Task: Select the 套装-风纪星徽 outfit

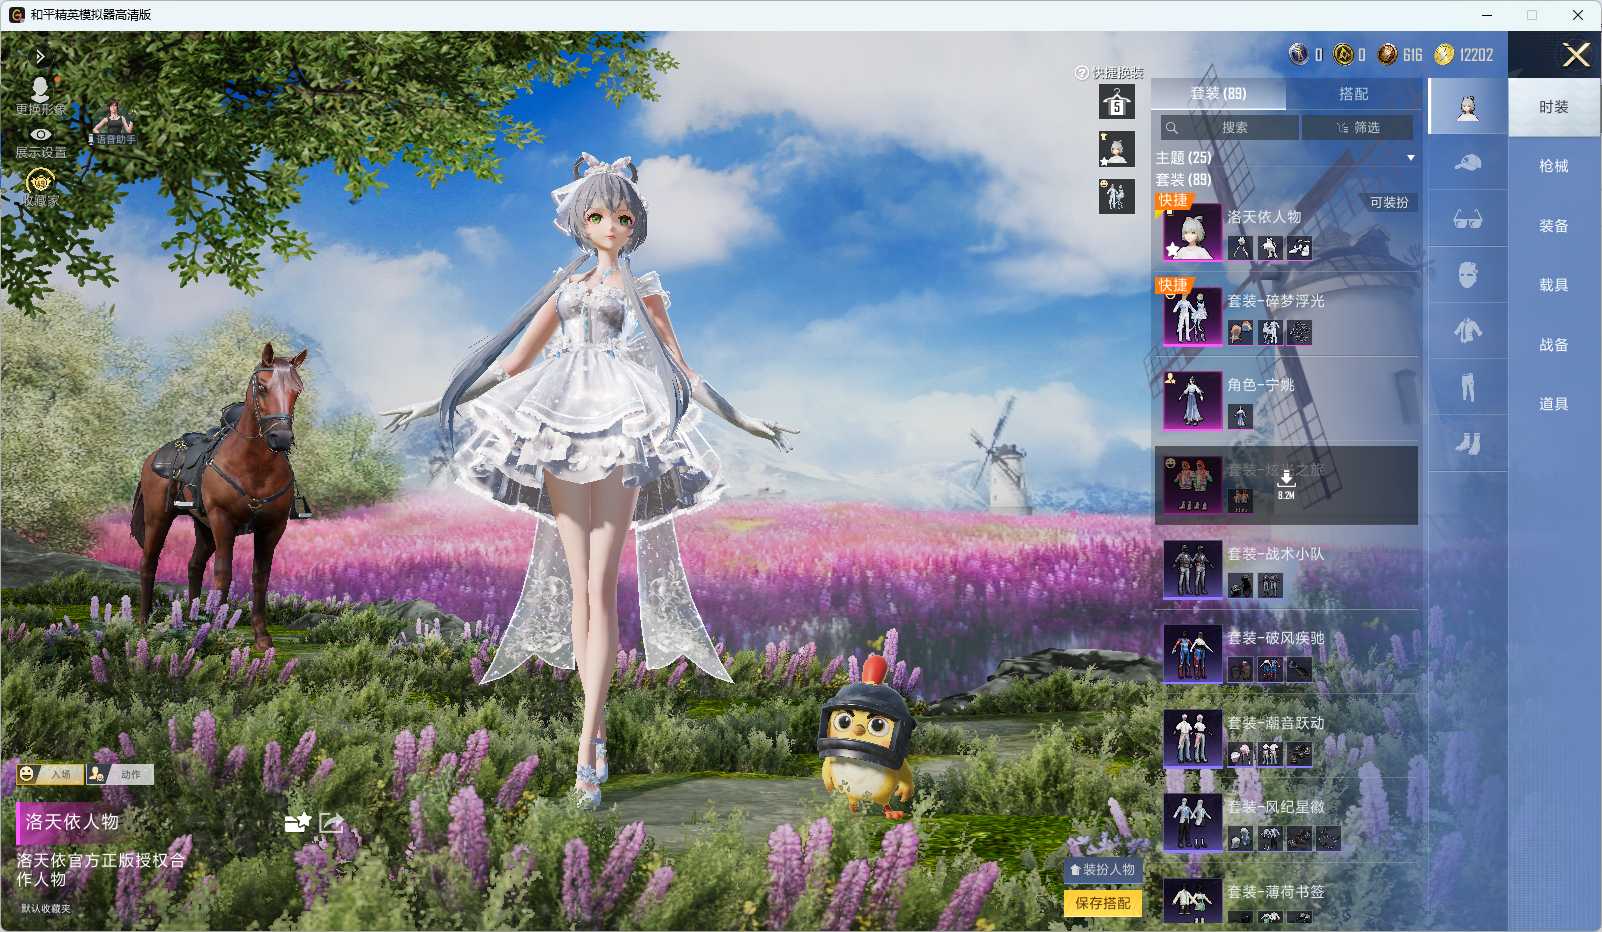Action: click(1286, 822)
